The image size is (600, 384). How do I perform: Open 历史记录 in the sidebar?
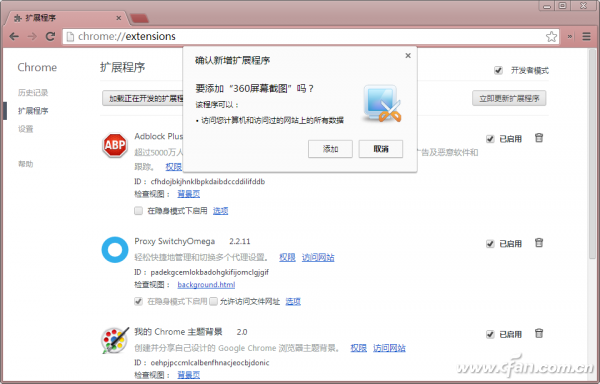33,93
